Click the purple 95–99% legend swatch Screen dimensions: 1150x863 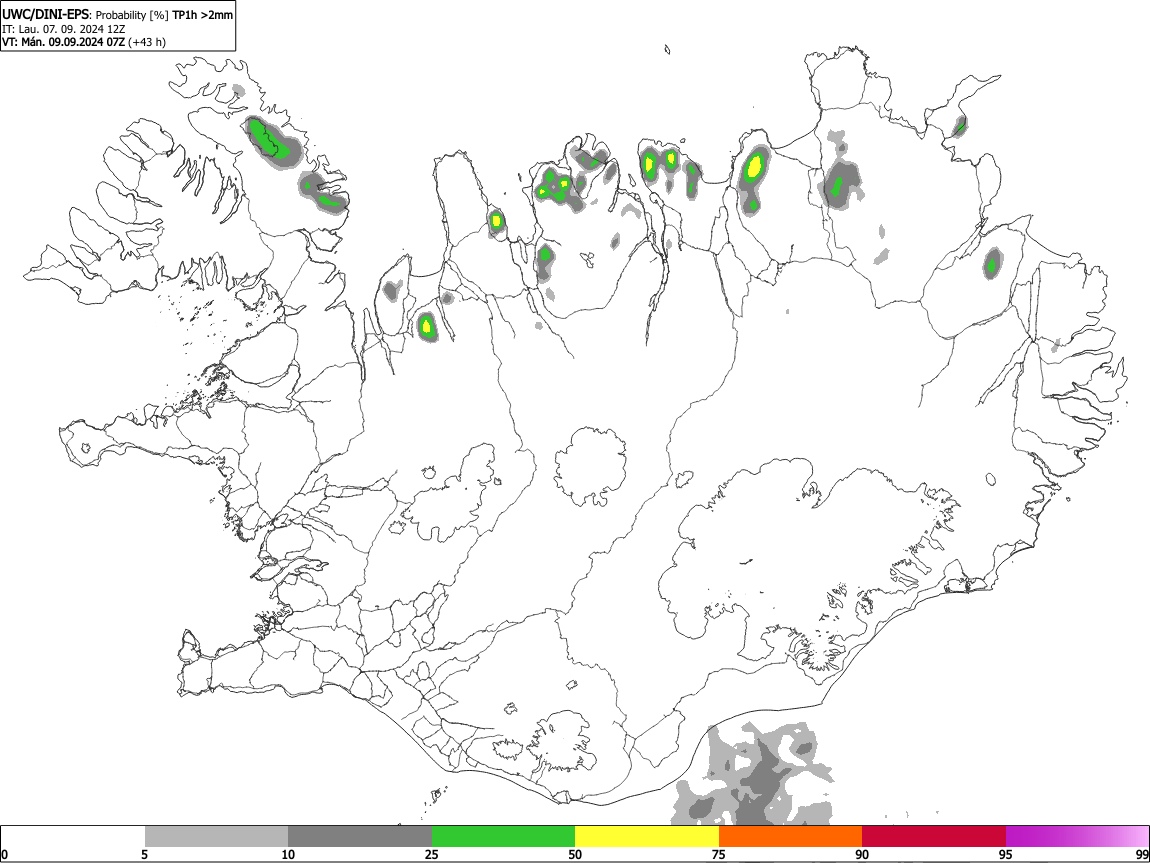click(x=1077, y=836)
